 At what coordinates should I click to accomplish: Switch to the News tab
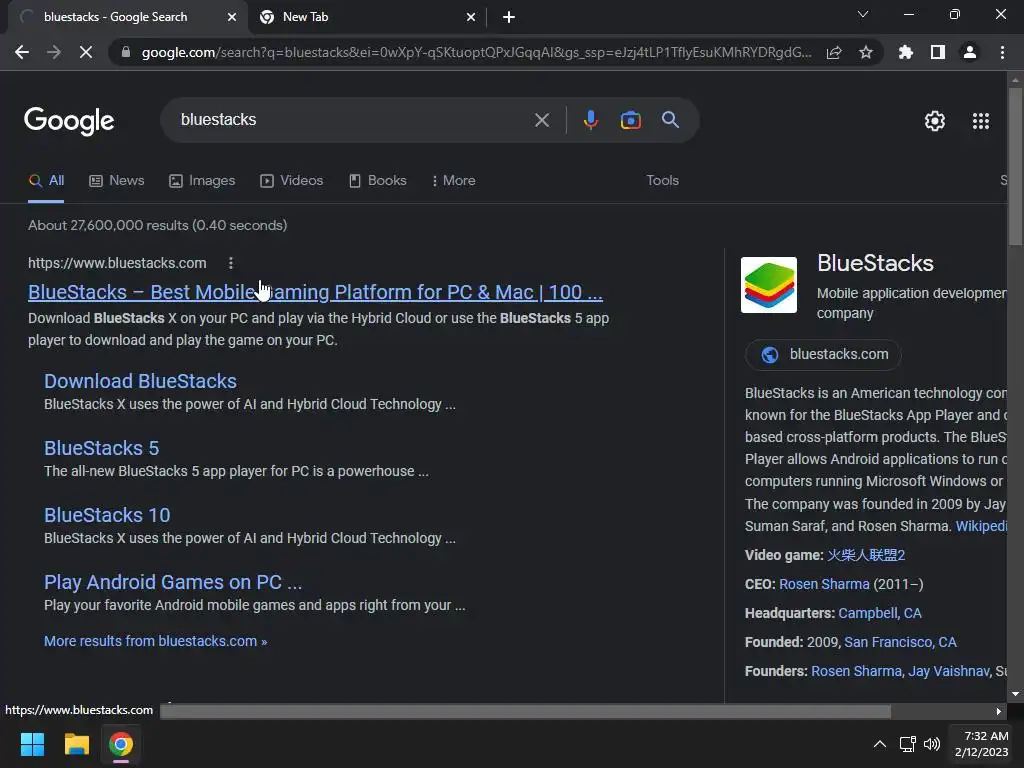[x=117, y=181]
